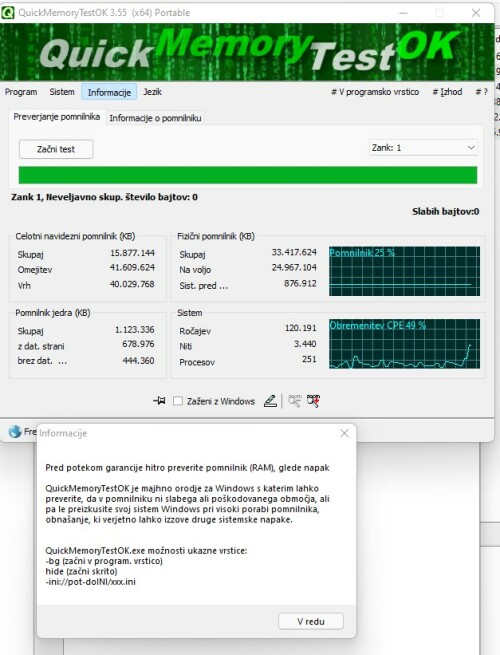Close the Informacije dialog with X
This screenshot has height=655, width=500.
(344, 433)
